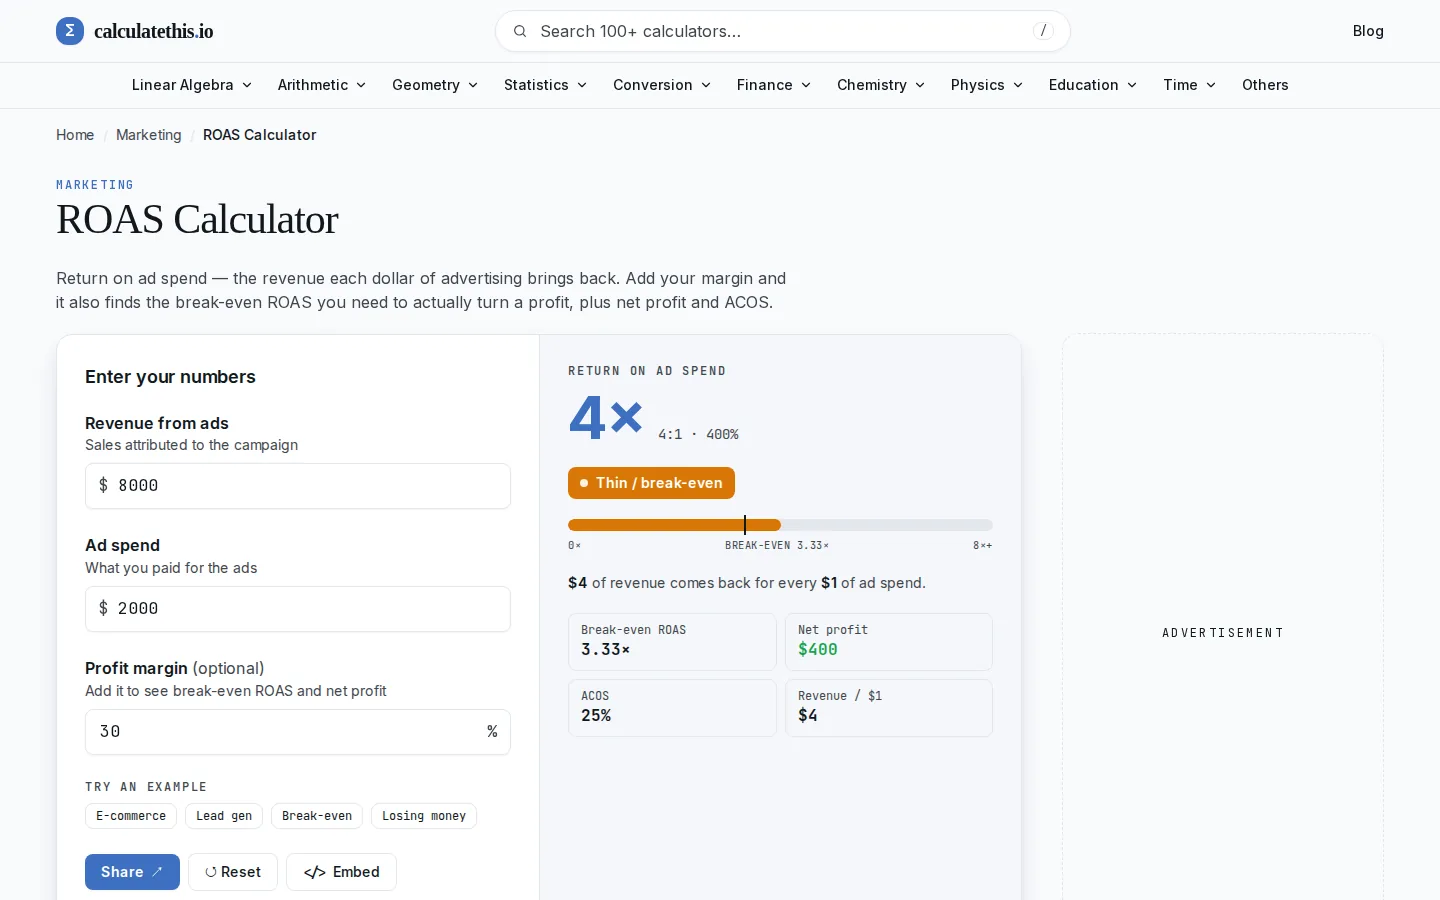The width and height of the screenshot is (1440, 900).
Task: Click the Revenue from ads input
Action: 298,486
